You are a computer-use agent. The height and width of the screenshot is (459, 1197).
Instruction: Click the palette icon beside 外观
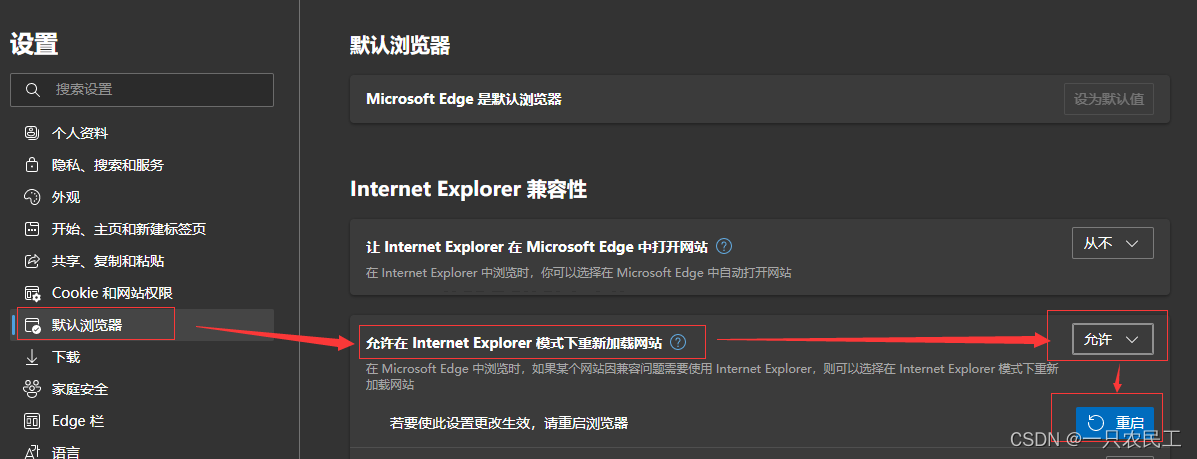click(32, 197)
